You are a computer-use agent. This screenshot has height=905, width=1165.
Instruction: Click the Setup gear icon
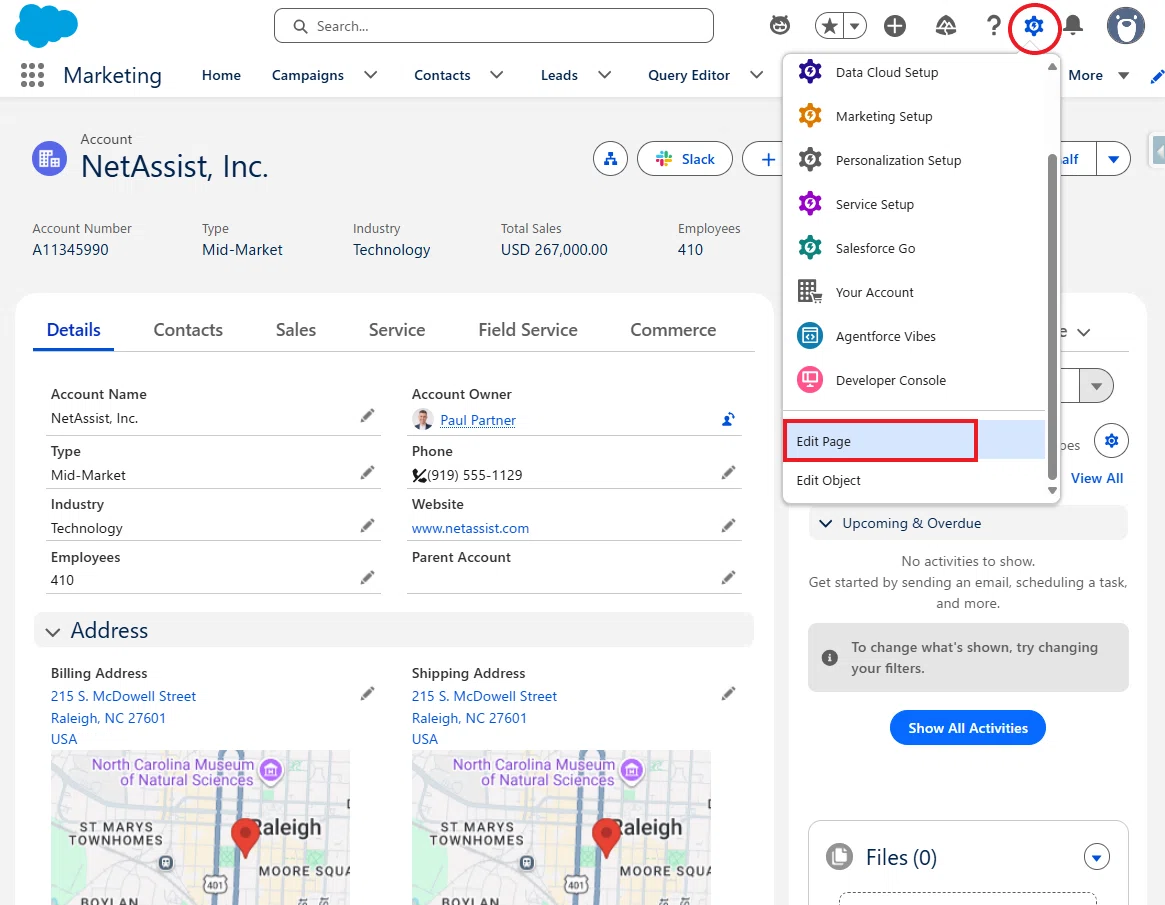pos(1033,27)
